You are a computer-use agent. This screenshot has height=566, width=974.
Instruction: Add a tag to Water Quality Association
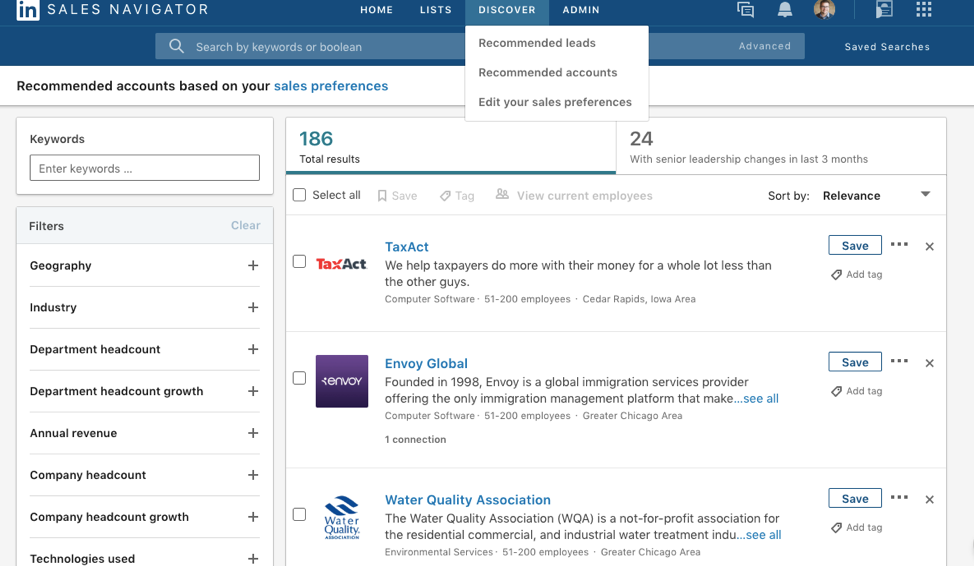(x=857, y=527)
